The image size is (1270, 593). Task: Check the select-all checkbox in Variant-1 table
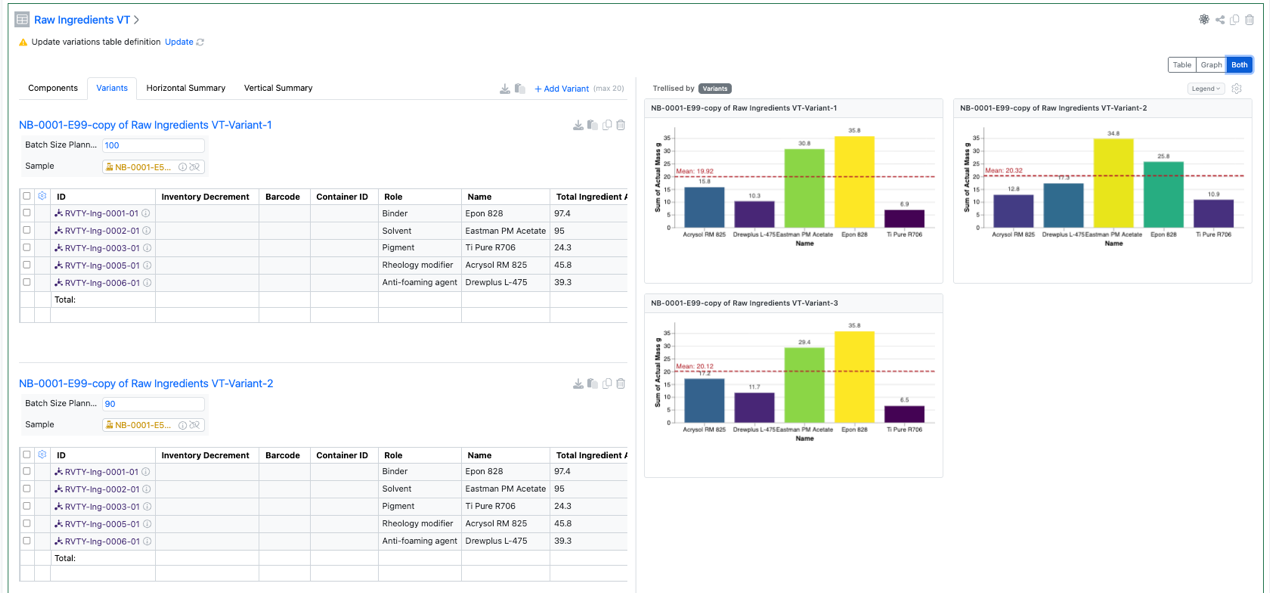(27, 196)
